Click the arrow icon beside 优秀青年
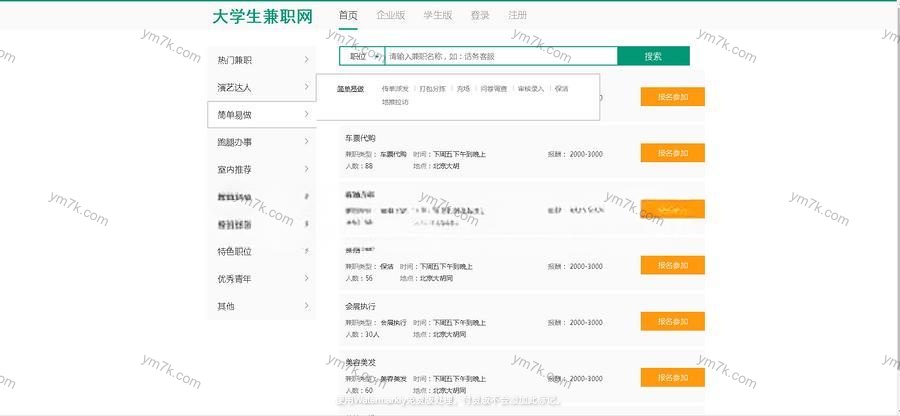Image resolution: width=900 pixels, height=416 pixels. (x=306, y=278)
